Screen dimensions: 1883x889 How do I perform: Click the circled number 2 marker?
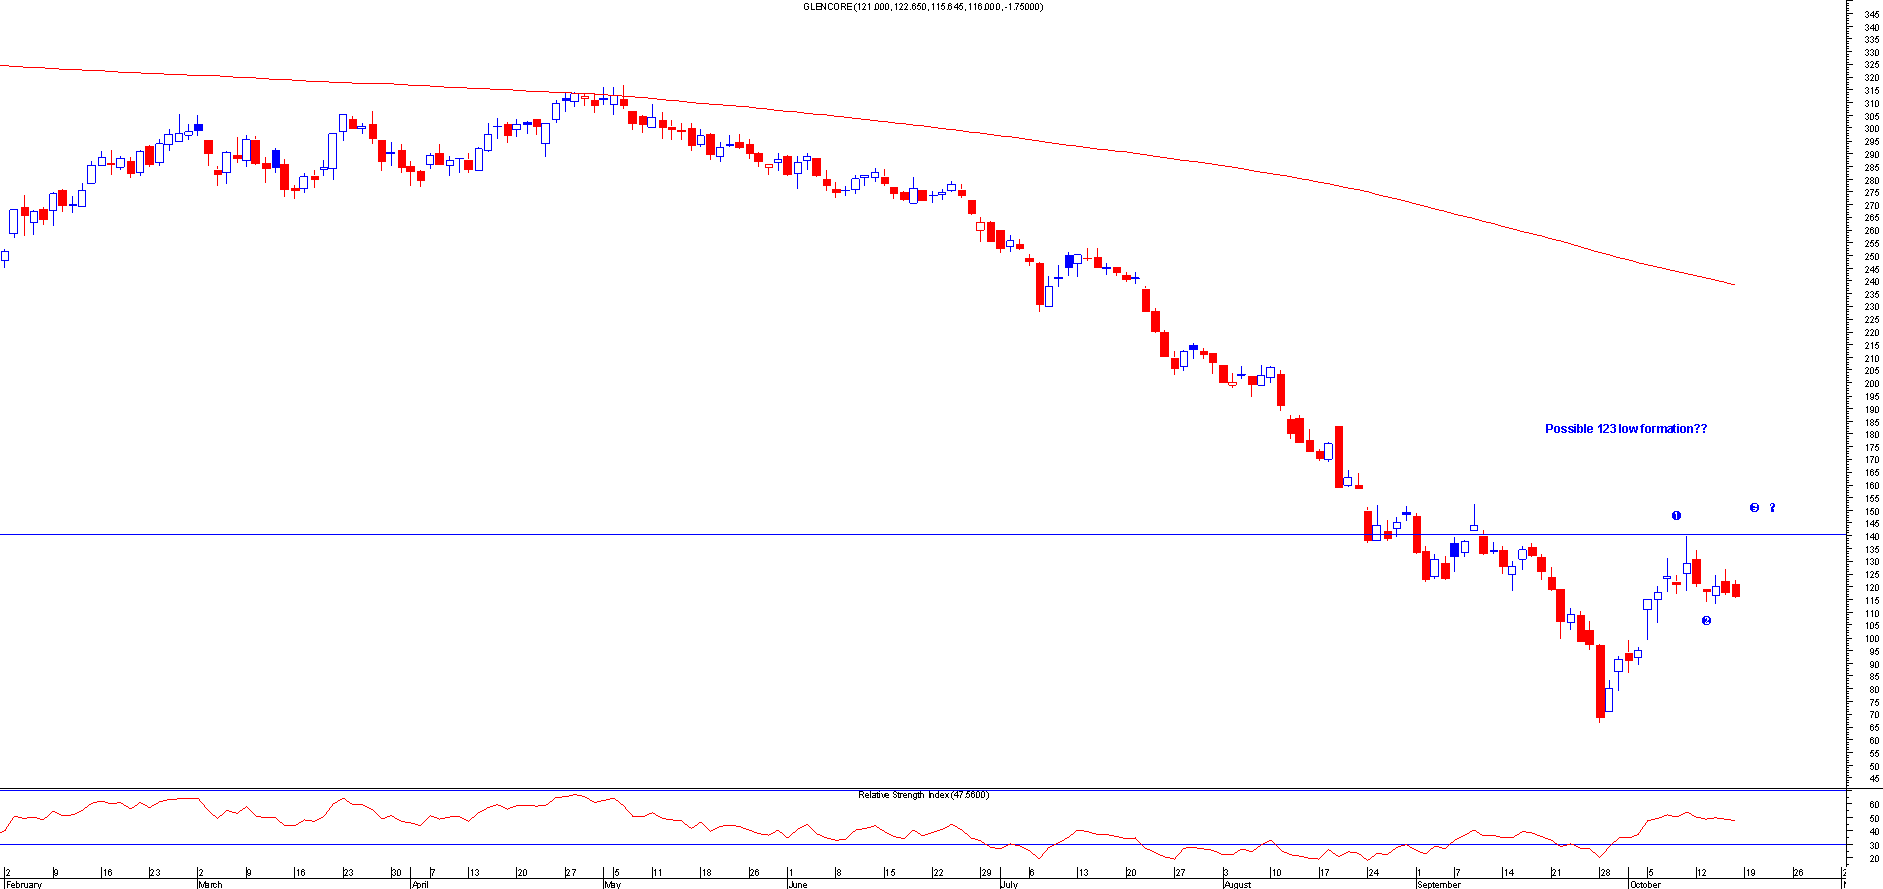coord(1706,621)
